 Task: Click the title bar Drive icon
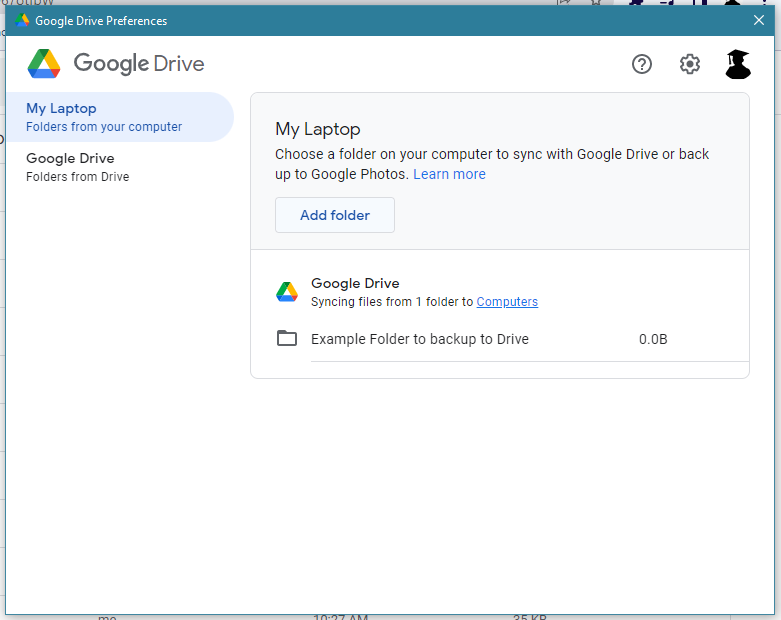pos(22,20)
